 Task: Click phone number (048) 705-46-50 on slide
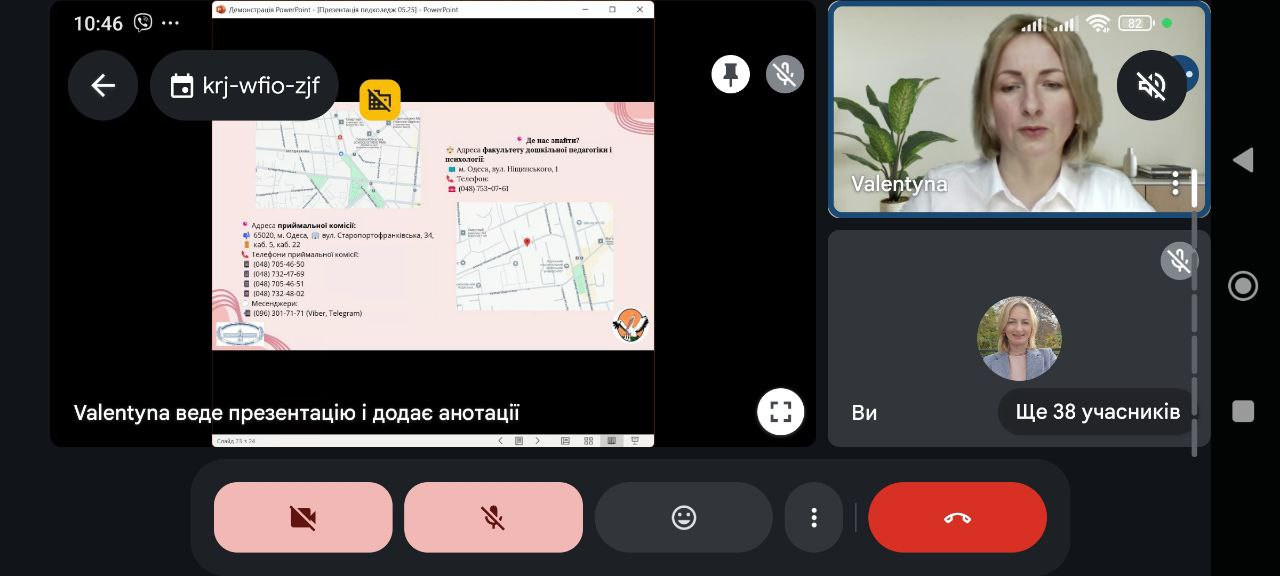coord(278,264)
